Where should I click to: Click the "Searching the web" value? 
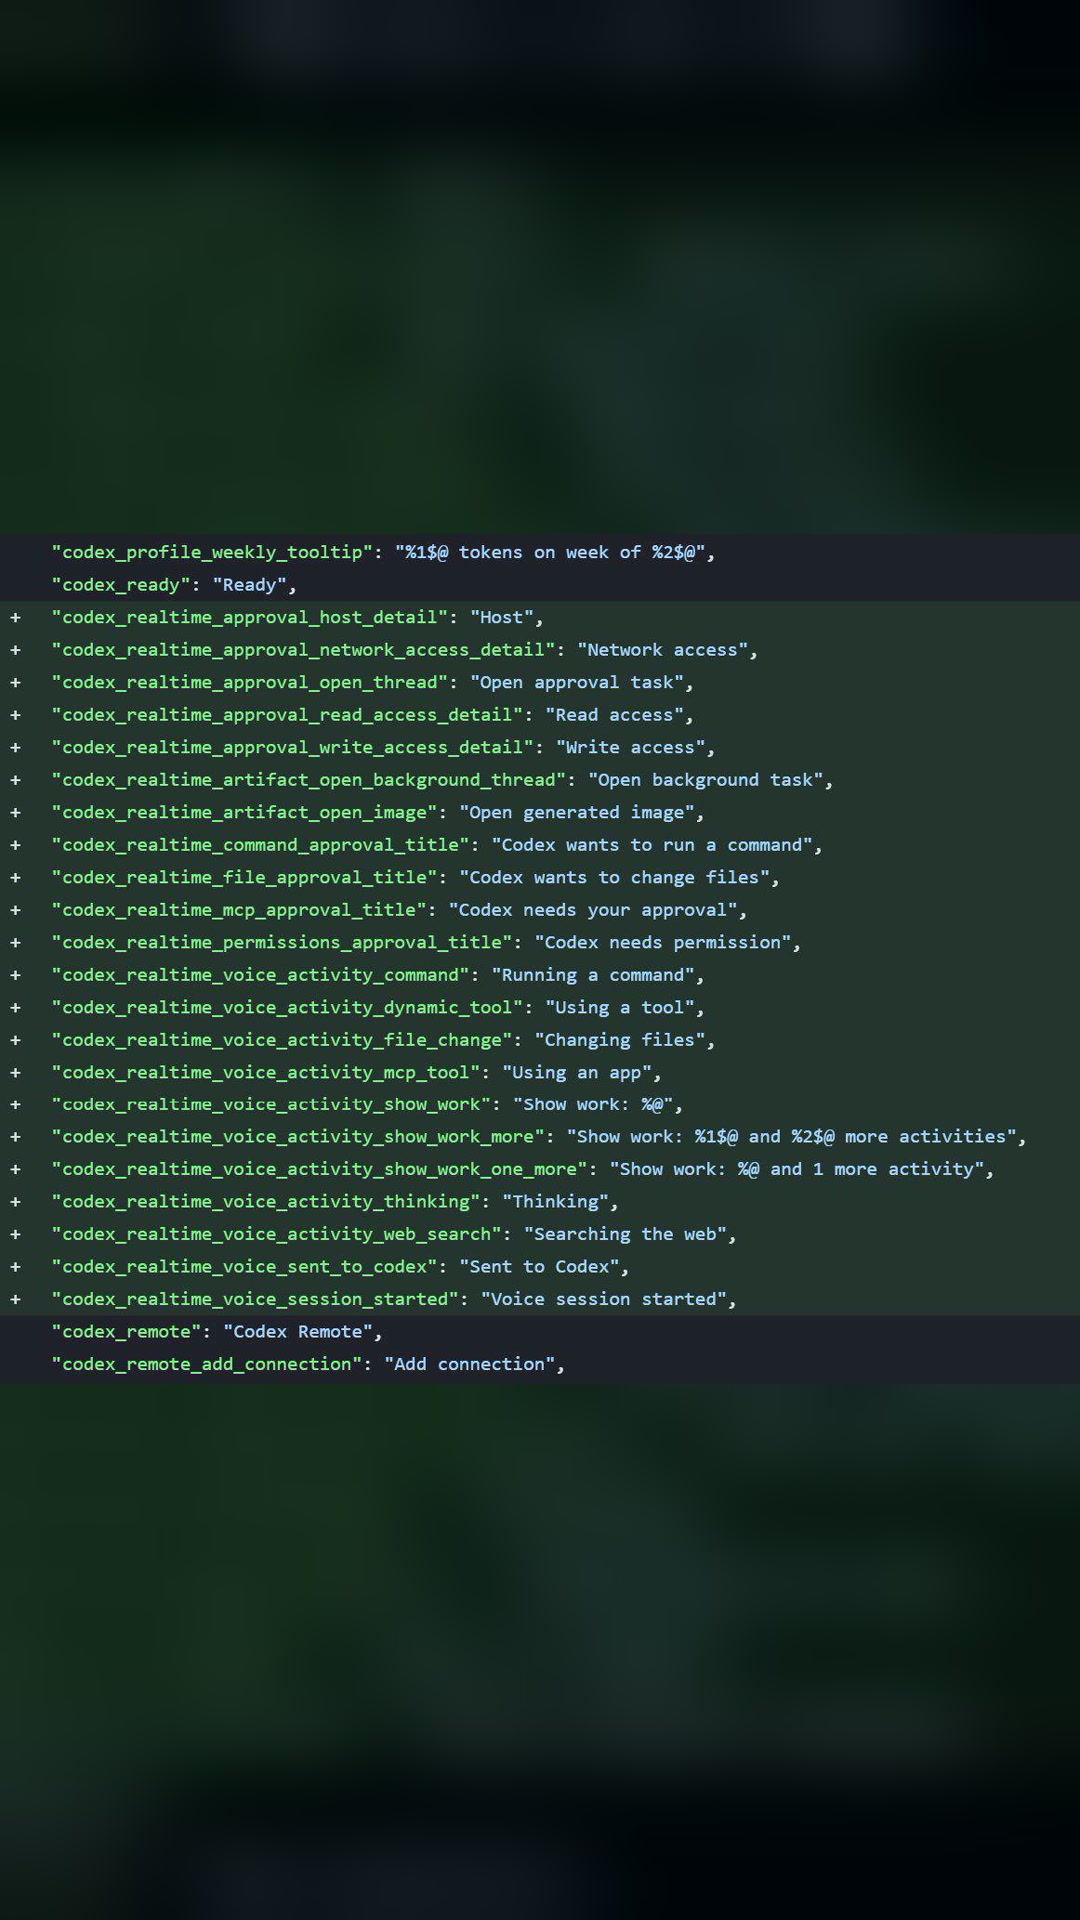625,1234
